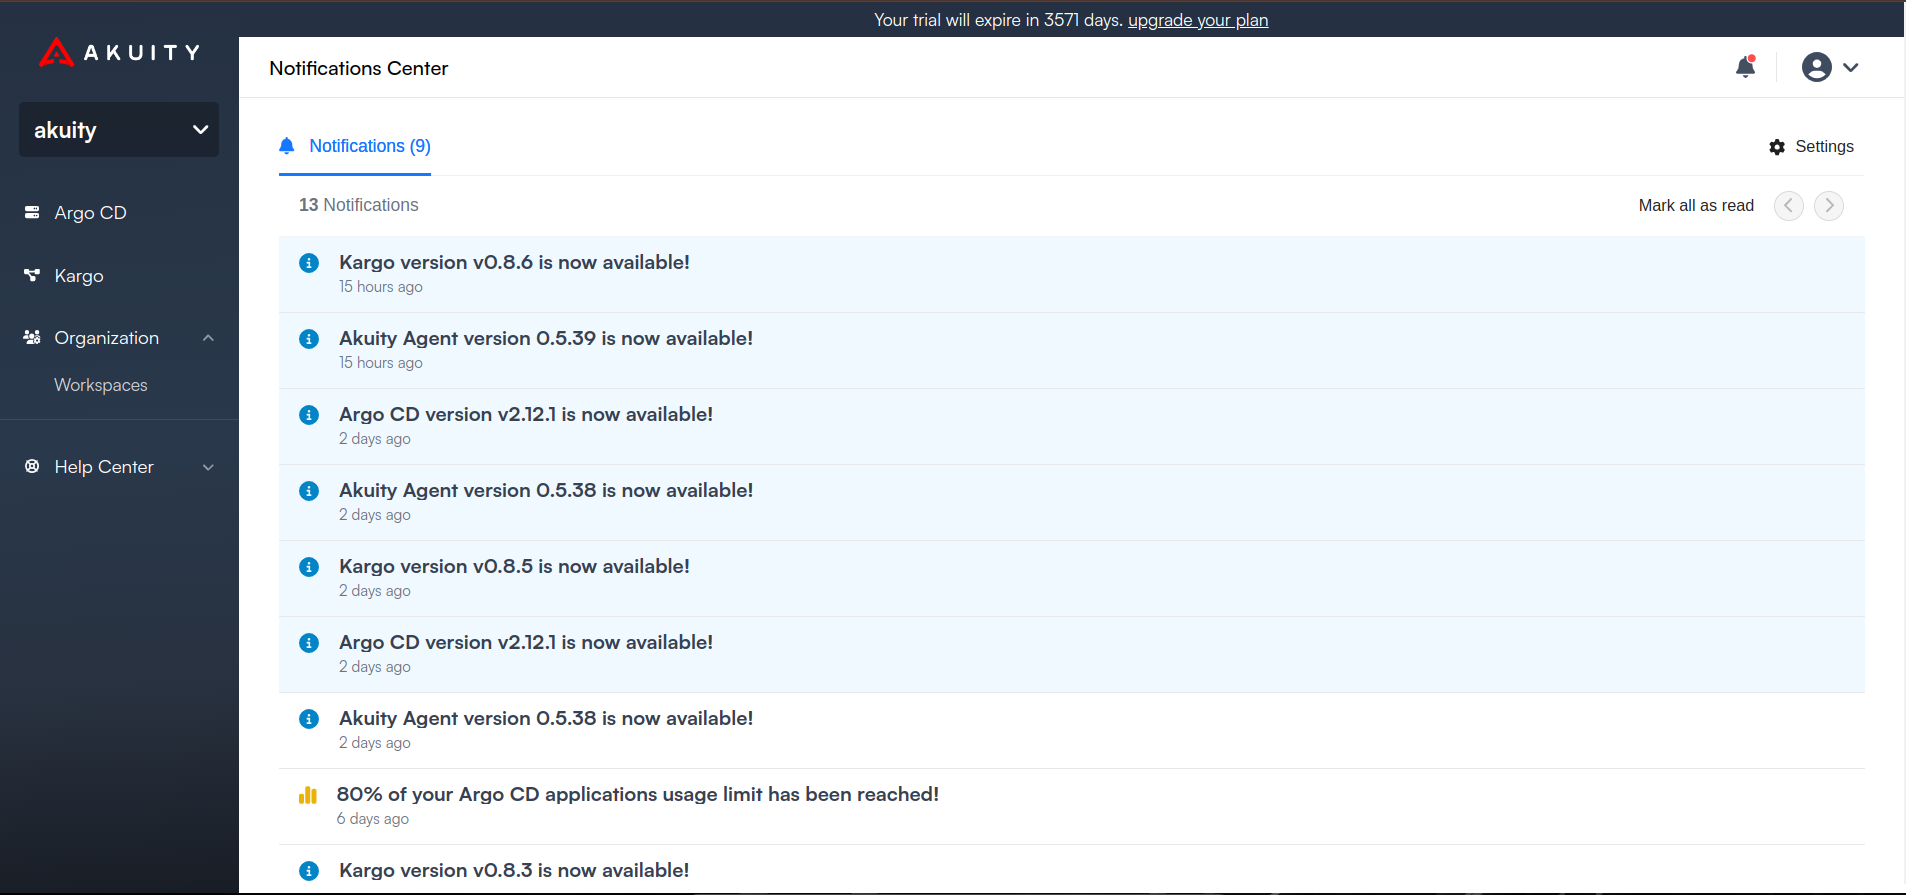Go to next notifications page
The width and height of the screenshot is (1906, 895).
1829,205
